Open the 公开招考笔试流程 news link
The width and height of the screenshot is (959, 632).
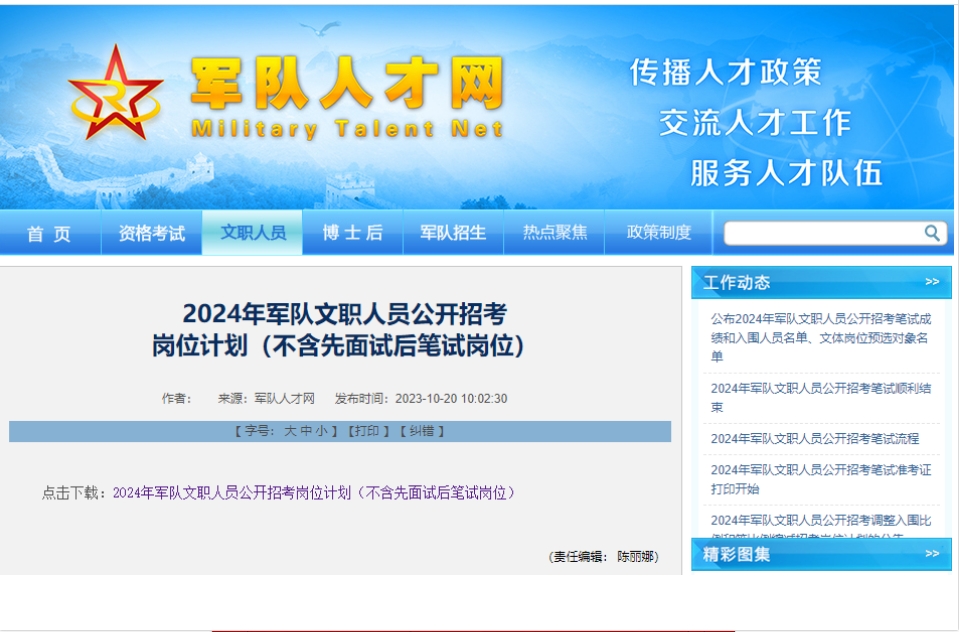pos(814,438)
